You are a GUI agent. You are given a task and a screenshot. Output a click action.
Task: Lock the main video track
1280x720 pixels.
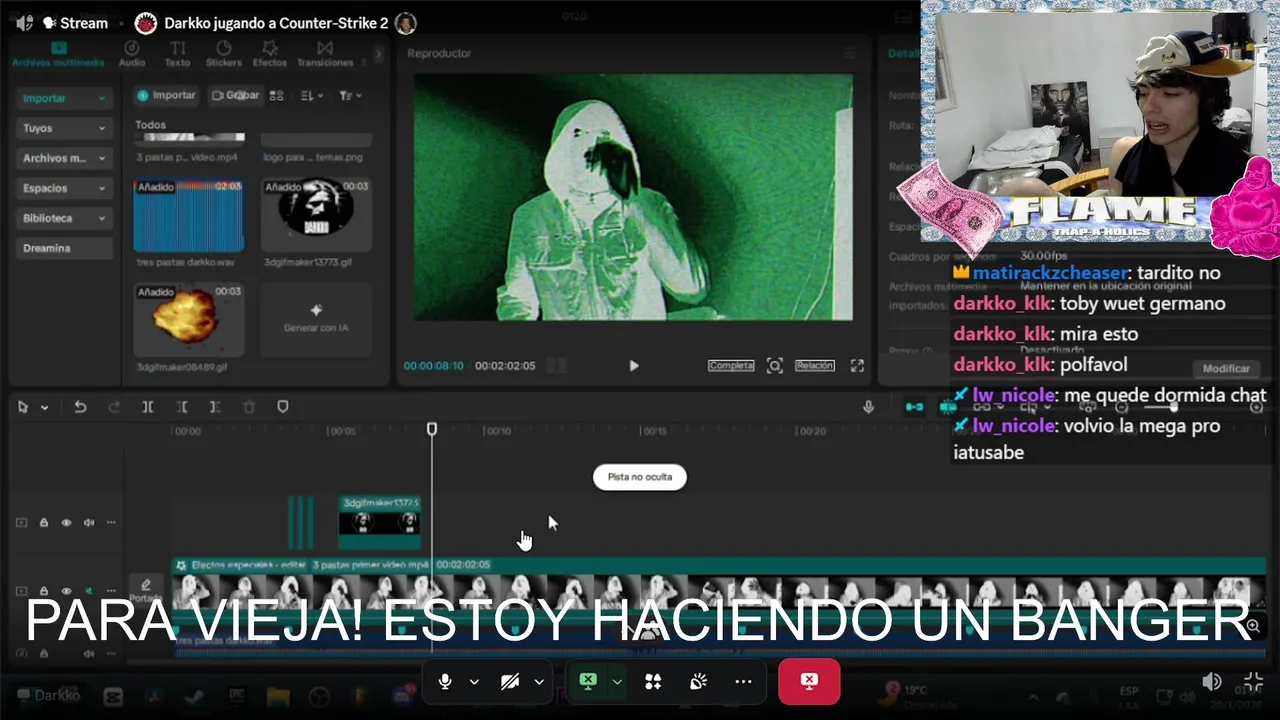(44, 591)
